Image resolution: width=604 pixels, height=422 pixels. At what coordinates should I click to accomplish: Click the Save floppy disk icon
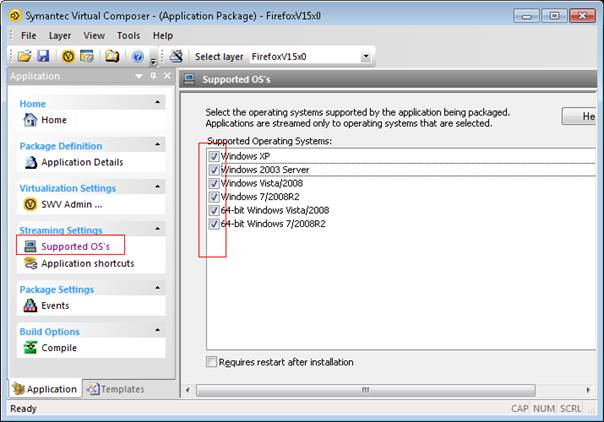[43, 56]
